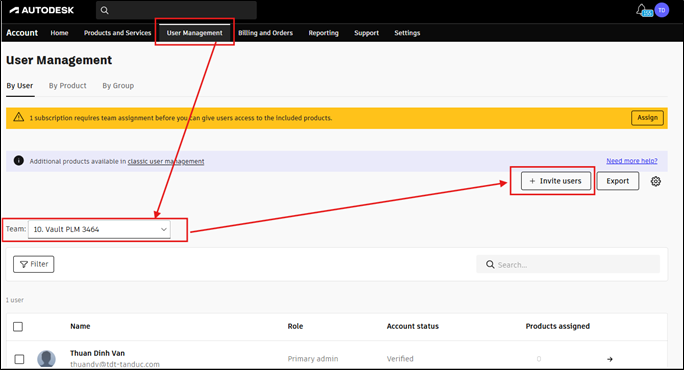The width and height of the screenshot is (684, 370).
Task: Open the Filter button
Action: [x=34, y=264]
